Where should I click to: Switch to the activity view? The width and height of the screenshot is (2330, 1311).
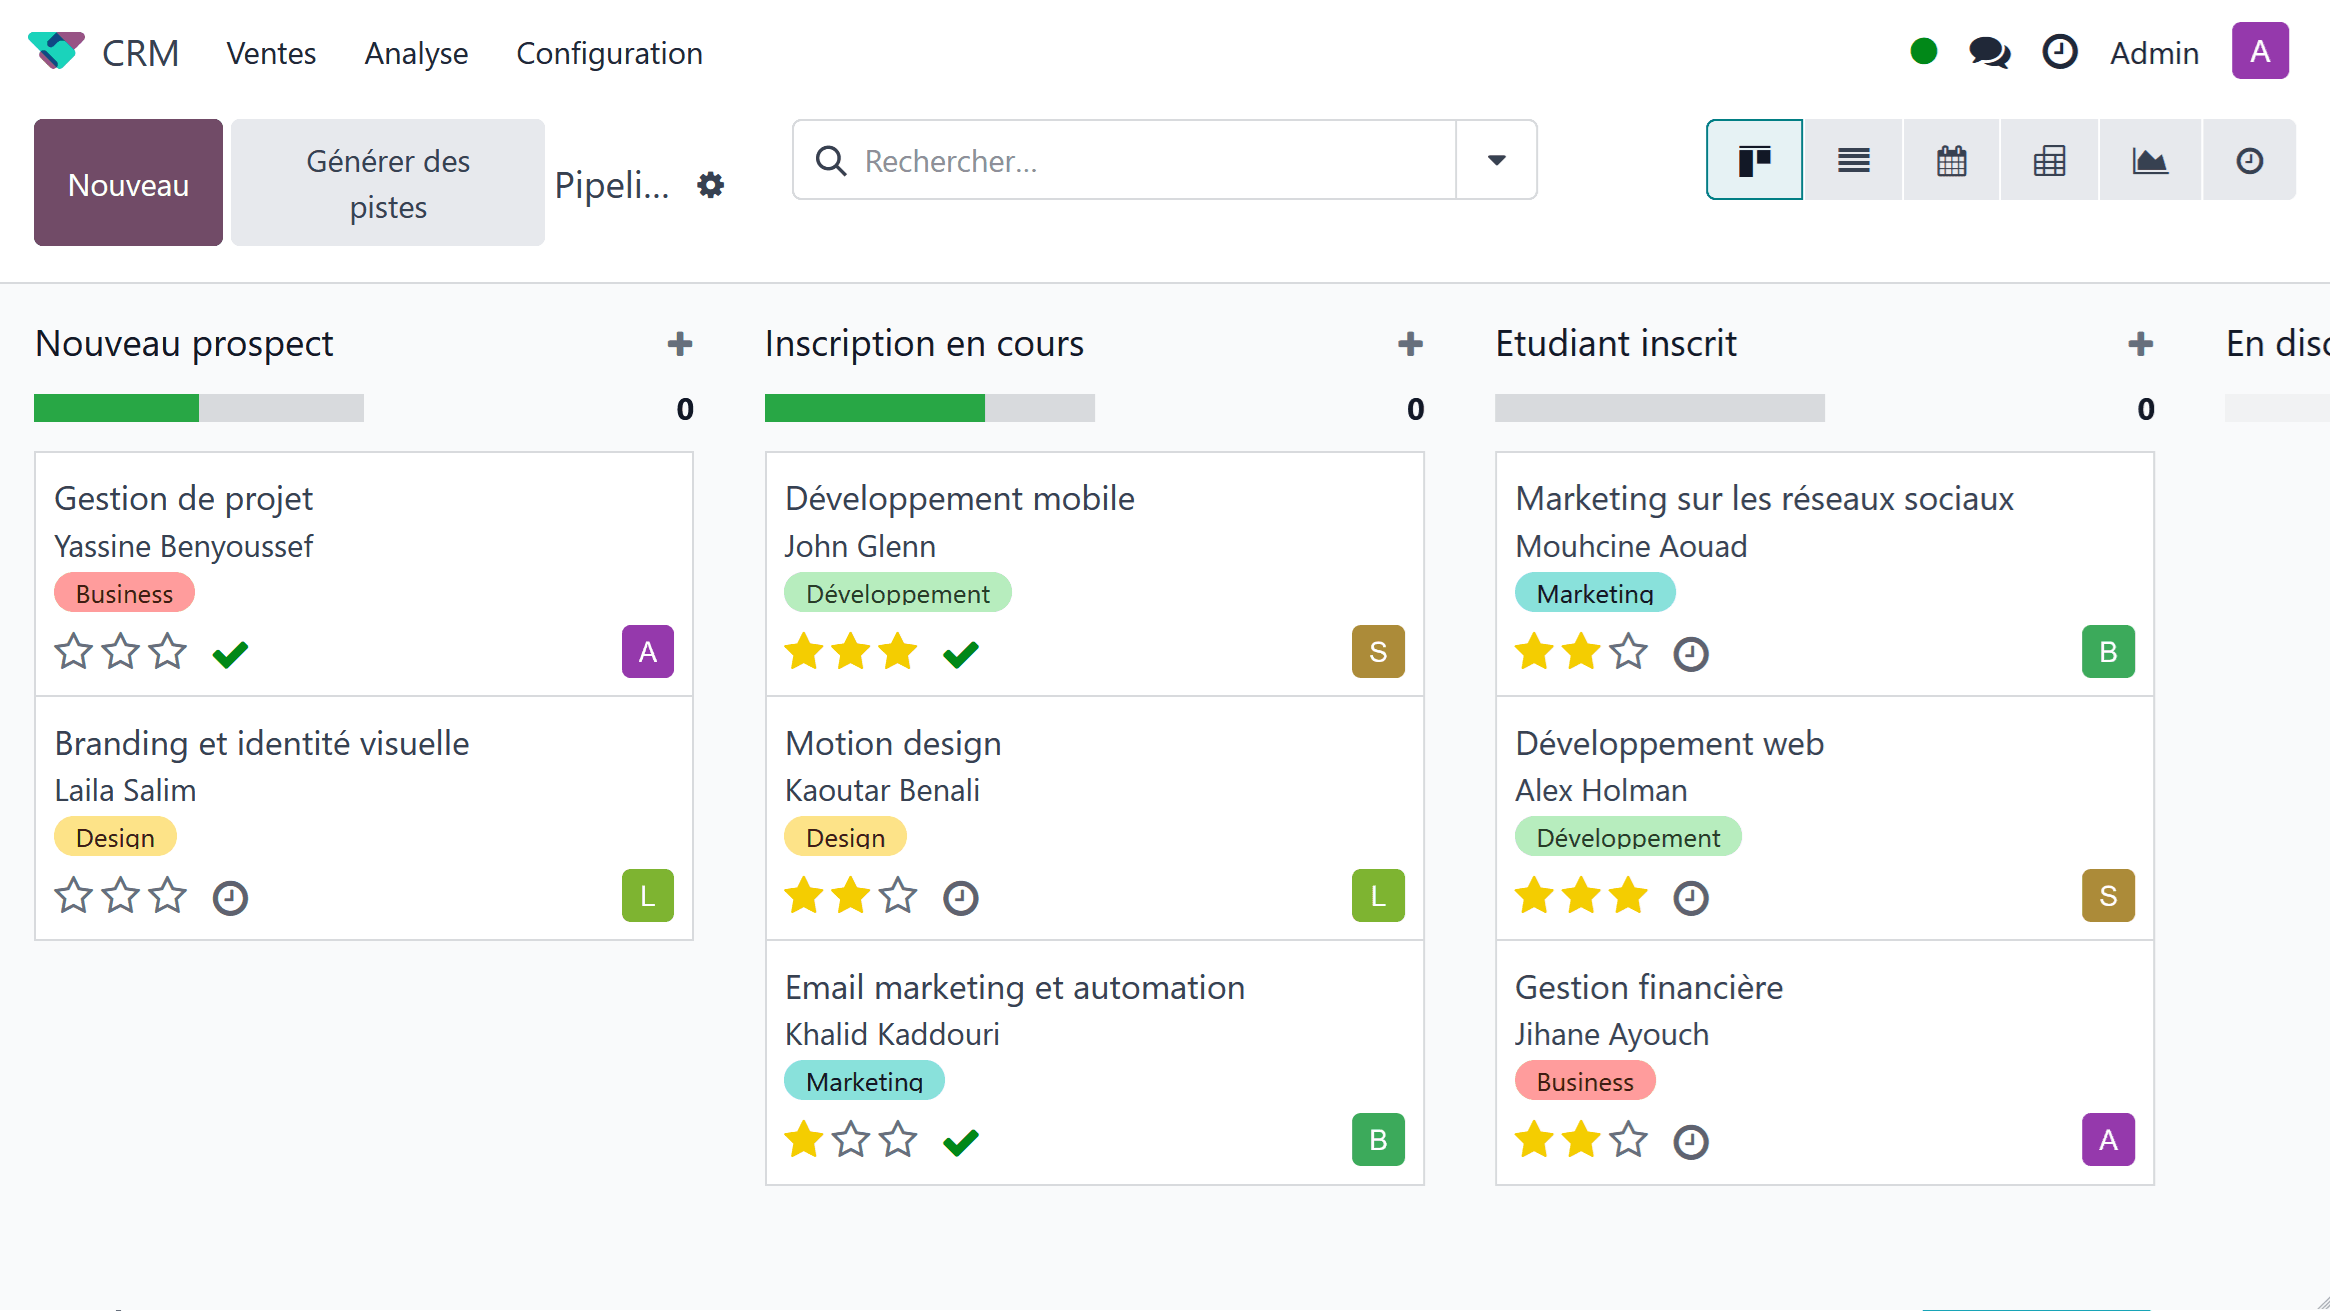2249,160
